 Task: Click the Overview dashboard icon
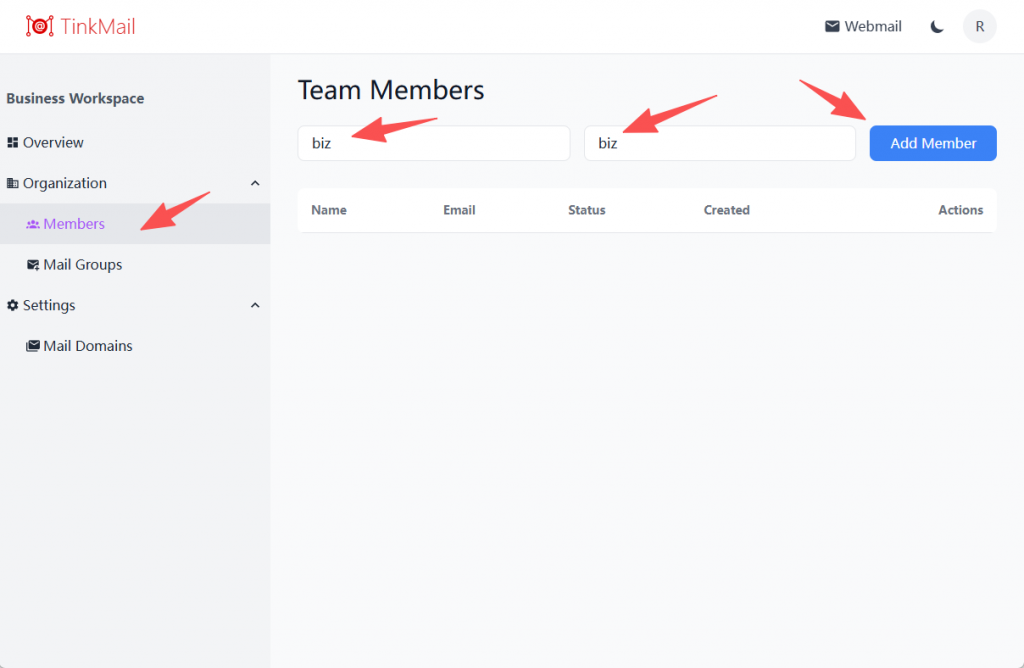click(12, 142)
